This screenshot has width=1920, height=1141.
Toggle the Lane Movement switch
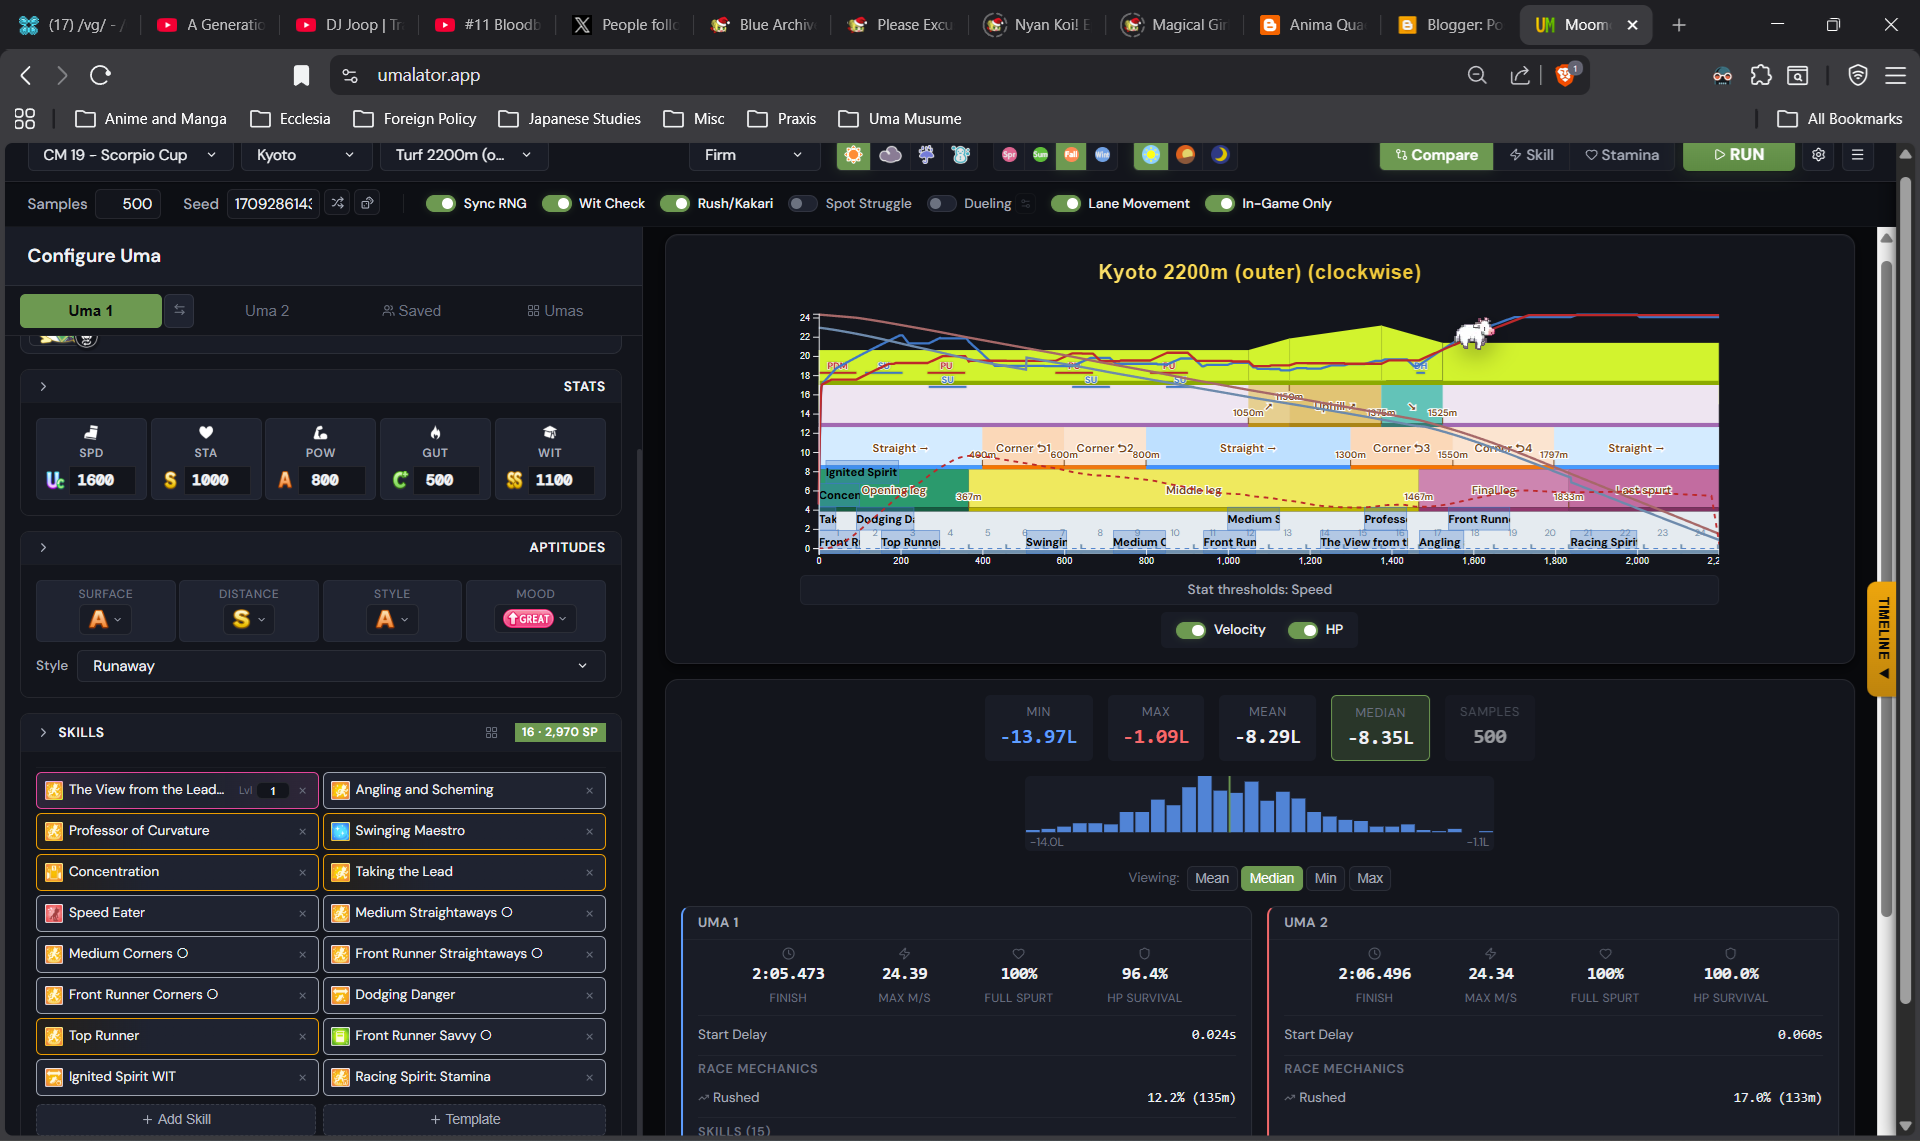pos(1065,203)
